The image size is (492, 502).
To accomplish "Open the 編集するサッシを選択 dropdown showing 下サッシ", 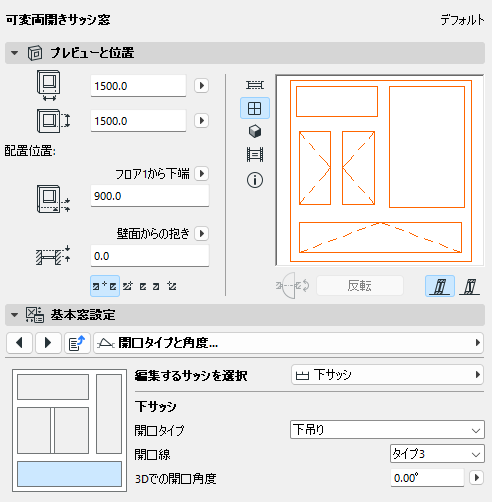I will point(387,375).
